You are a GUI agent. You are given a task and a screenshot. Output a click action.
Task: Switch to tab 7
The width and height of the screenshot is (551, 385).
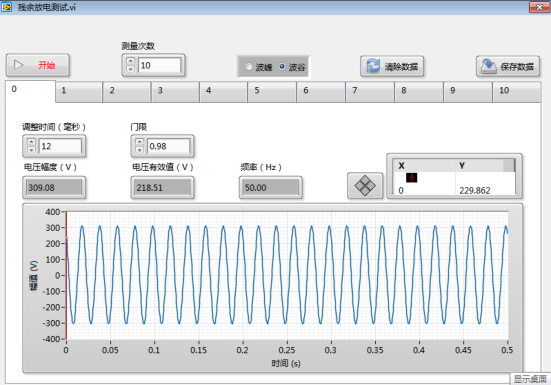pos(370,92)
